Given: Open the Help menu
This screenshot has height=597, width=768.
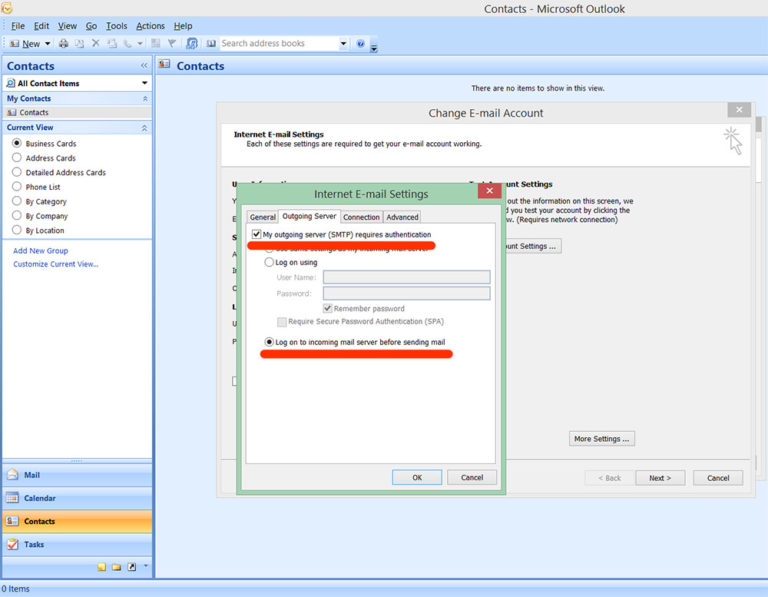Looking at the screenshot, I should click(183, 26).
